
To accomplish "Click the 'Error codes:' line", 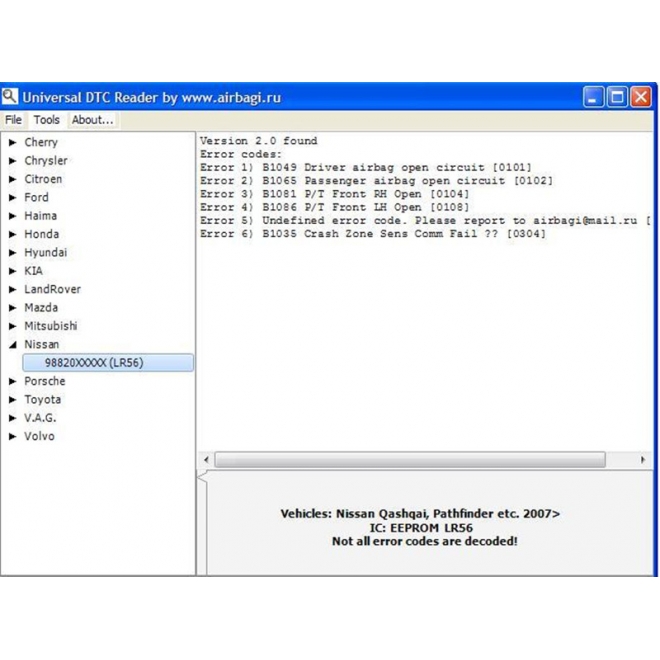I will pos(241,154).
